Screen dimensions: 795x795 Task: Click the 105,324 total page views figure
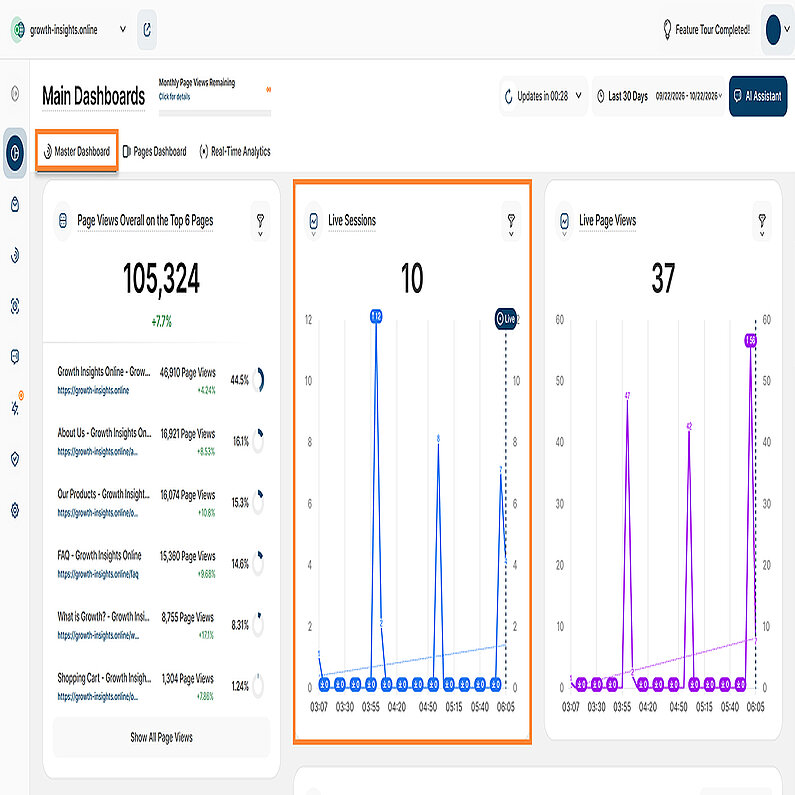pos(162,278)
